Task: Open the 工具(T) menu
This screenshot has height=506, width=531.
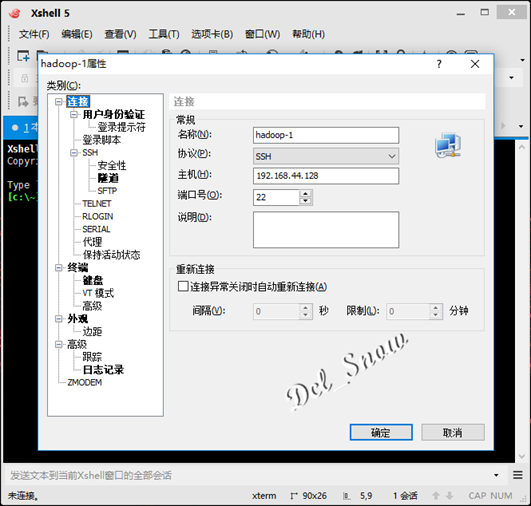Action: 164,34
